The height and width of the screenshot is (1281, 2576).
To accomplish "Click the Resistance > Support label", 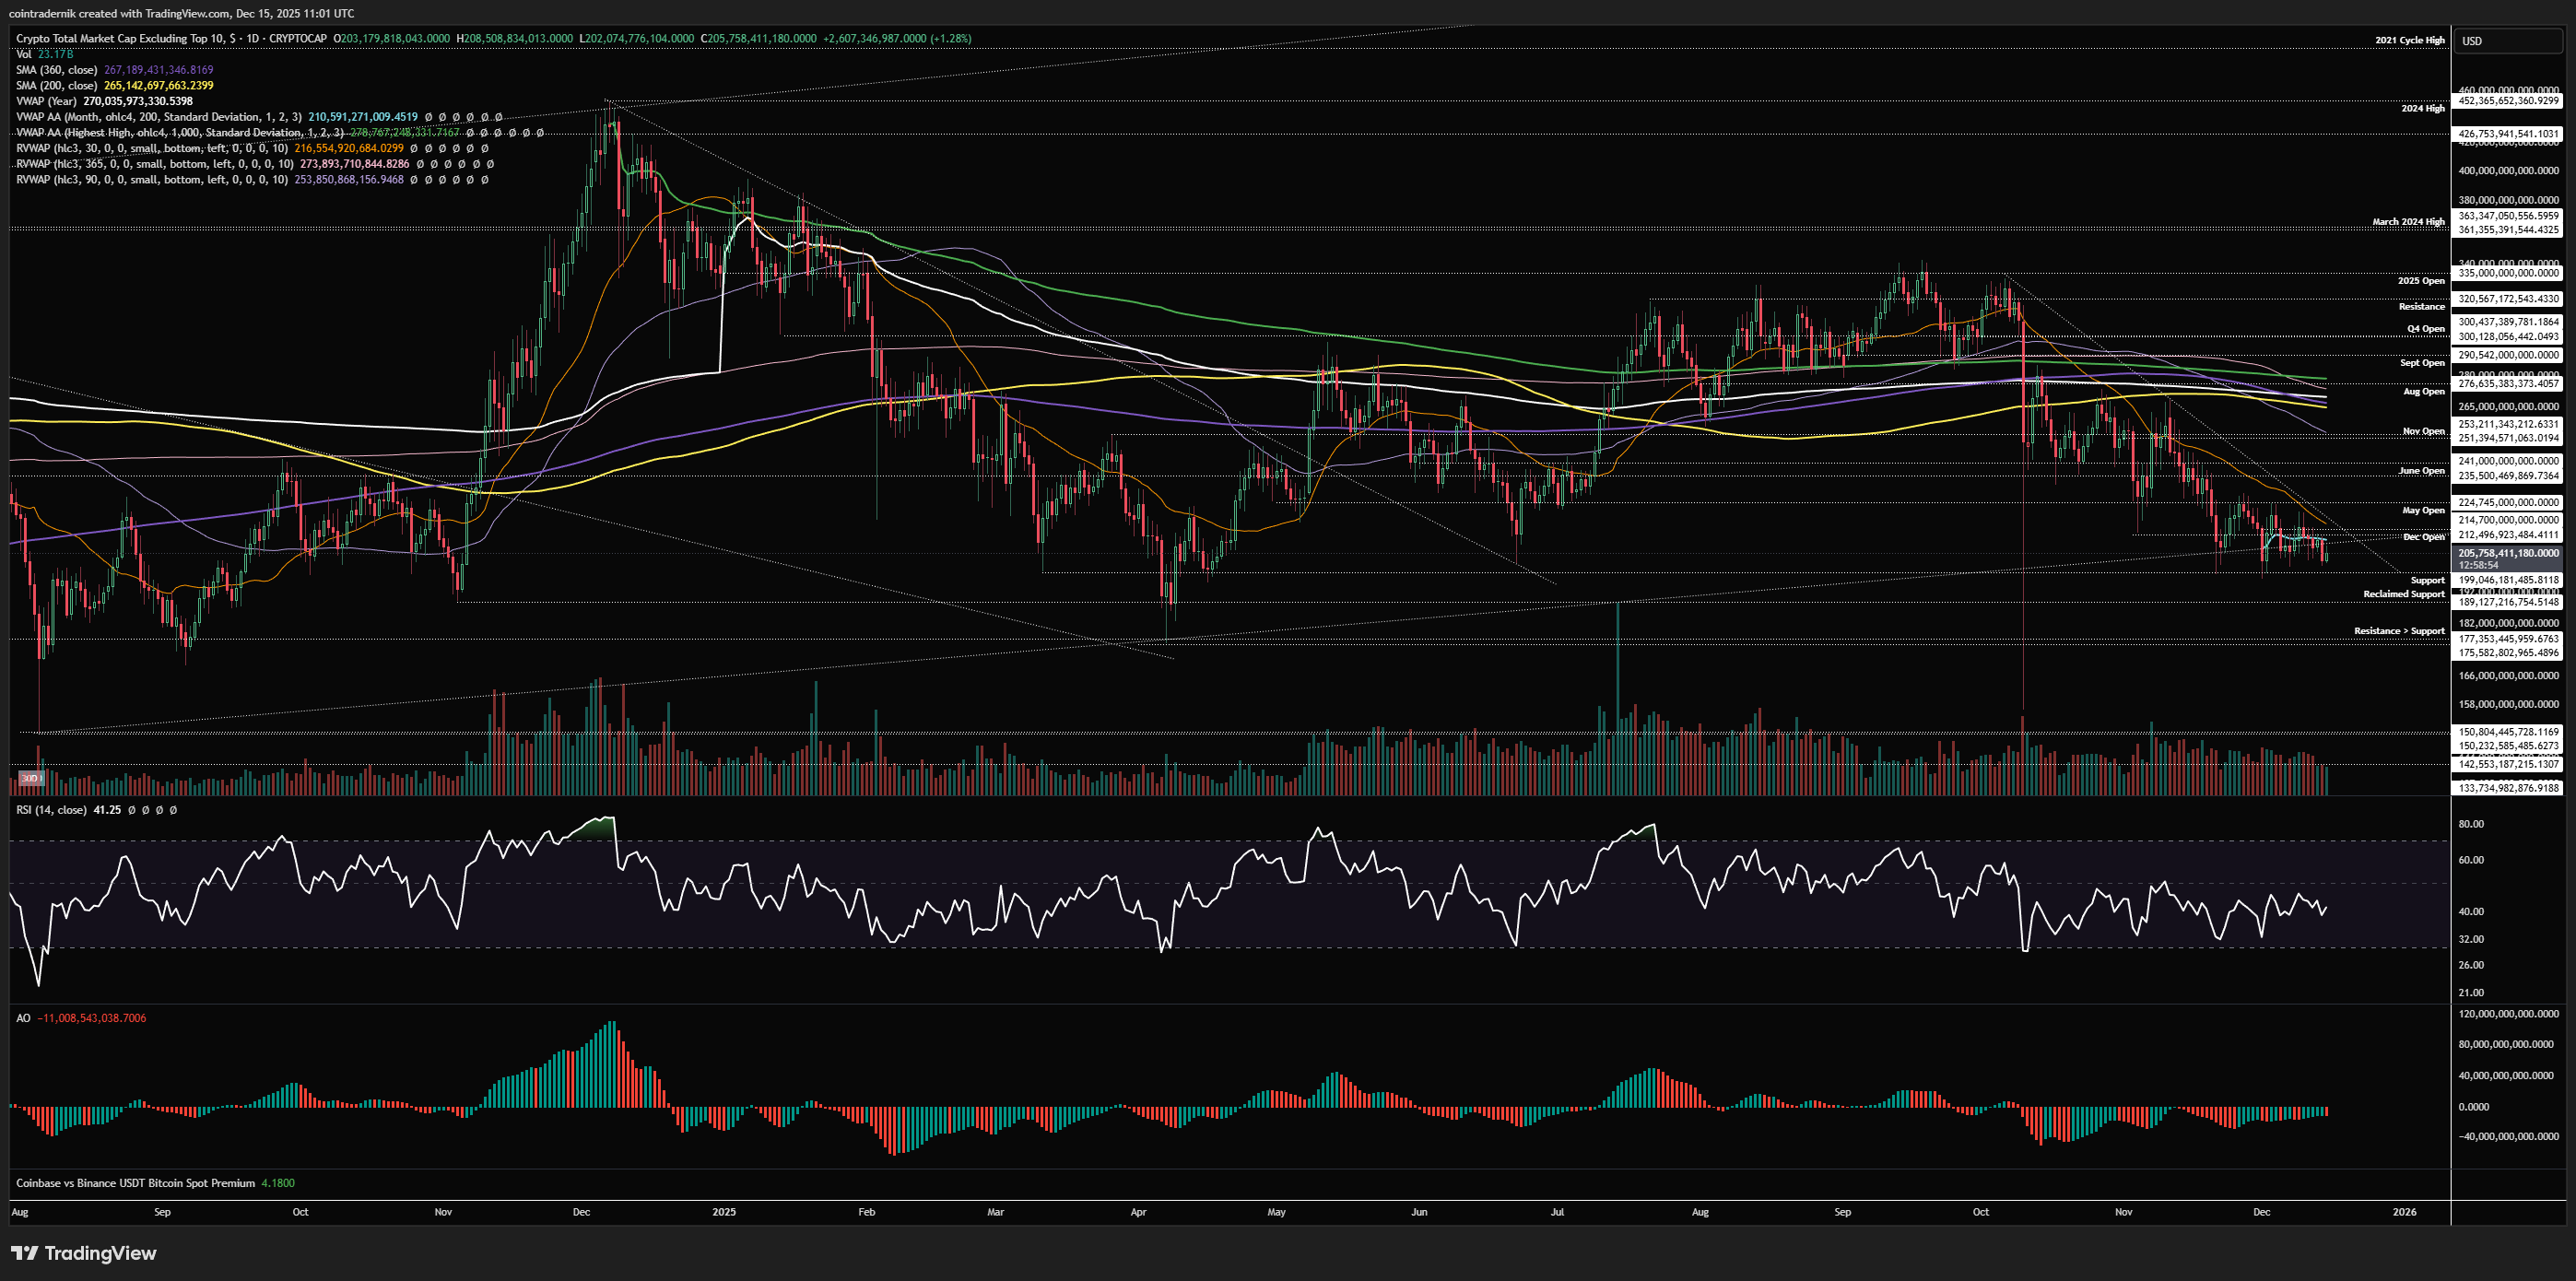I will pyautogui.click(x=2398, y=631).
